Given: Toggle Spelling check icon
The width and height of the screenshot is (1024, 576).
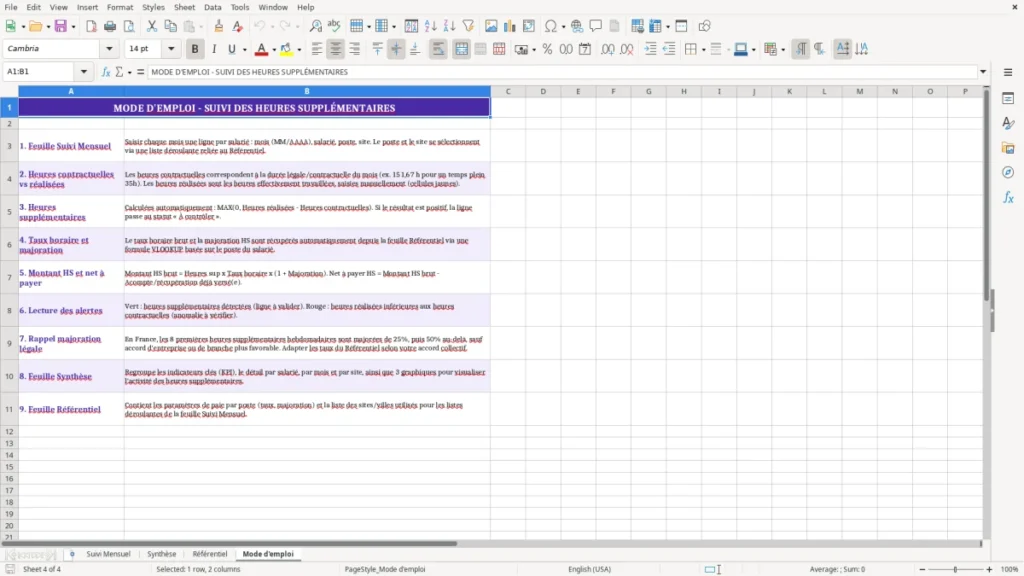Looking at the screenshot, I should (334, 26).
